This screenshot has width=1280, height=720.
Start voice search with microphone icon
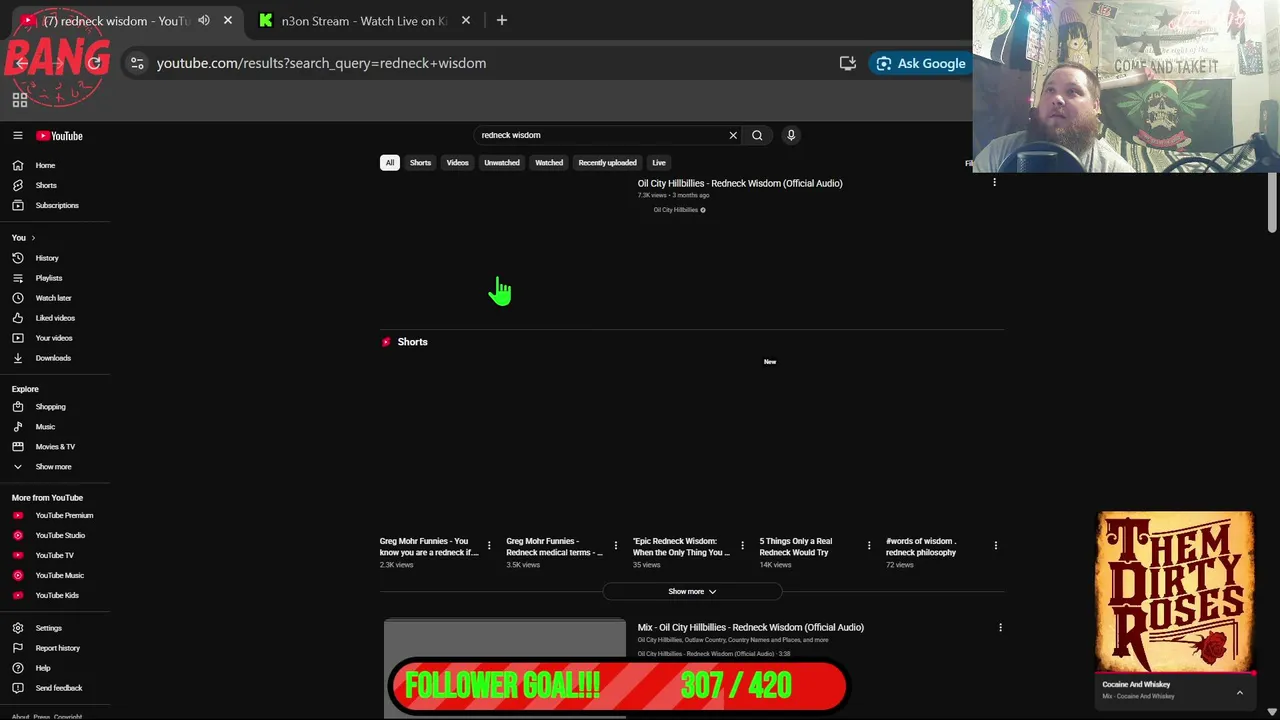[x=791, y=135]
